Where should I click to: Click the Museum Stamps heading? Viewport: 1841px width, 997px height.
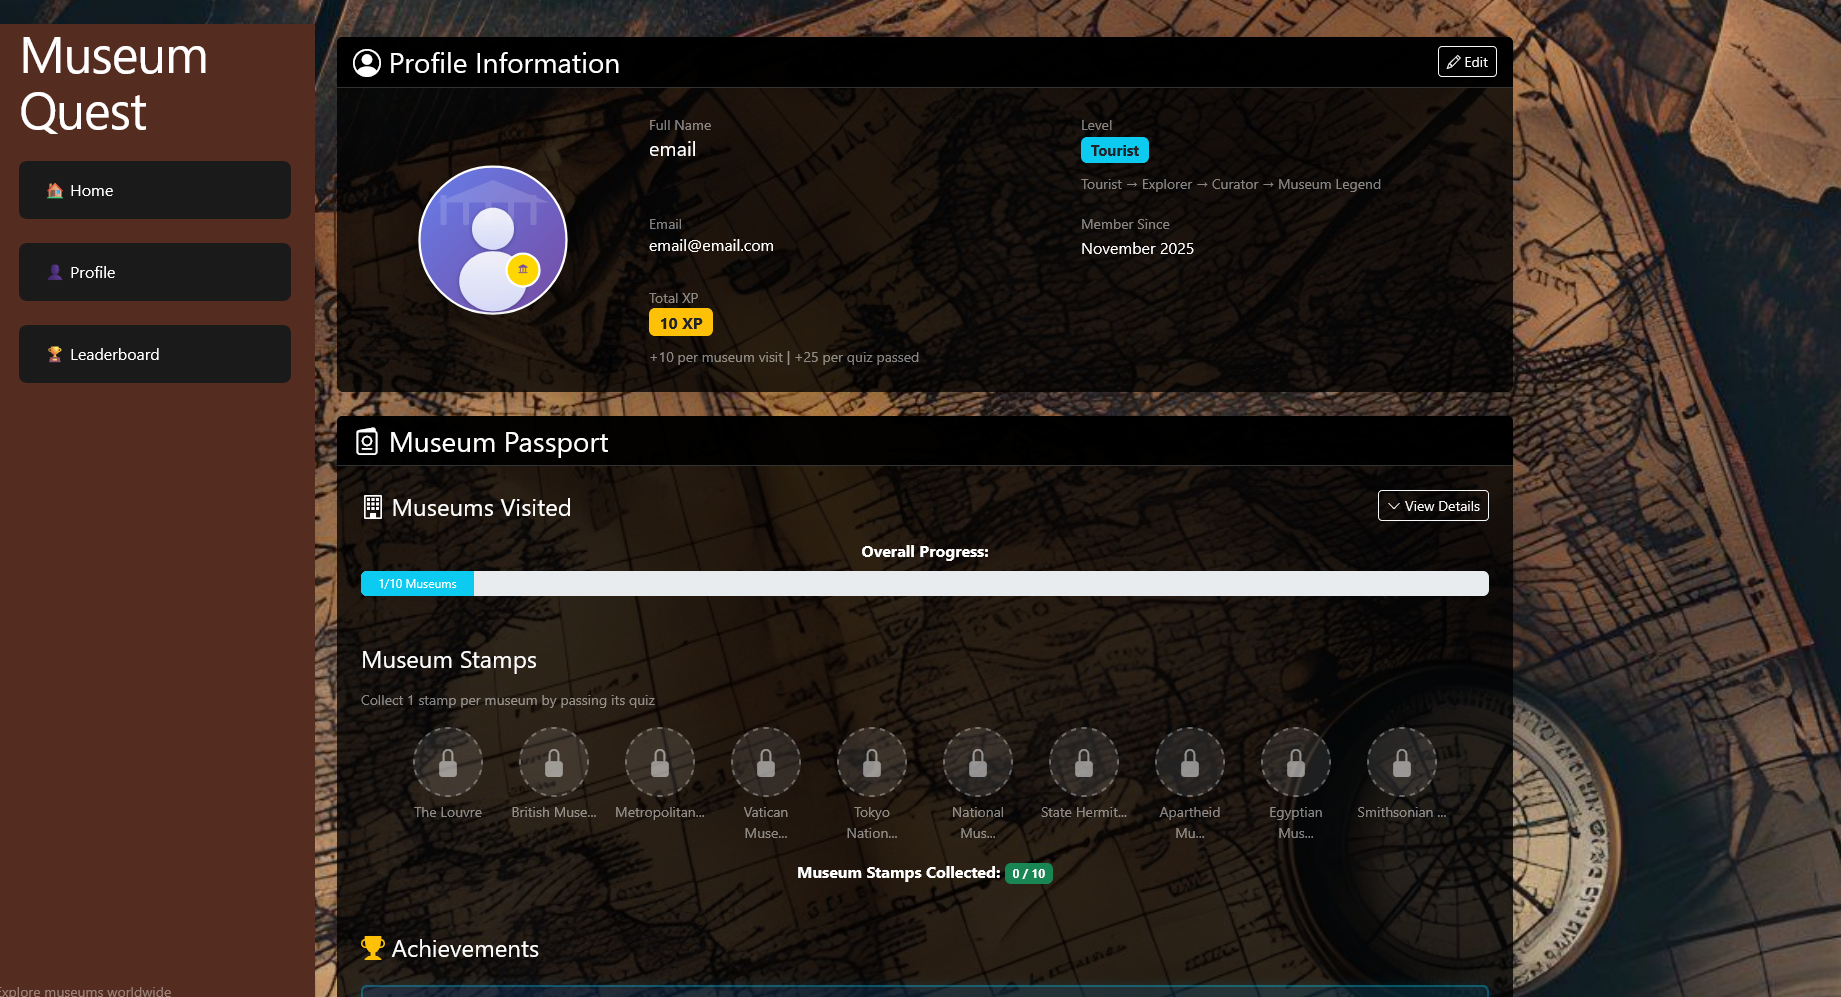pyautogui.click(x=449, y=660)
